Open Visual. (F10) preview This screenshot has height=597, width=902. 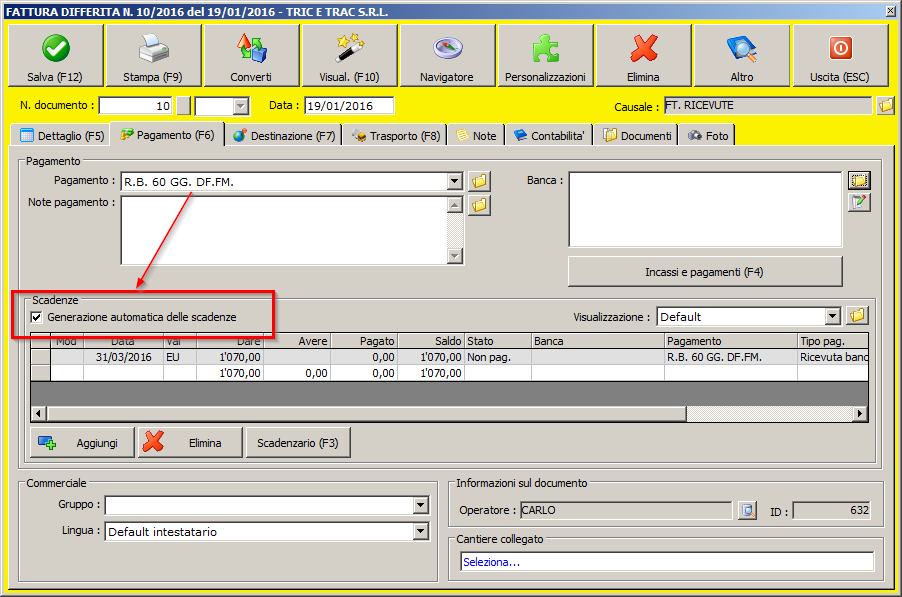click(349, 56)
